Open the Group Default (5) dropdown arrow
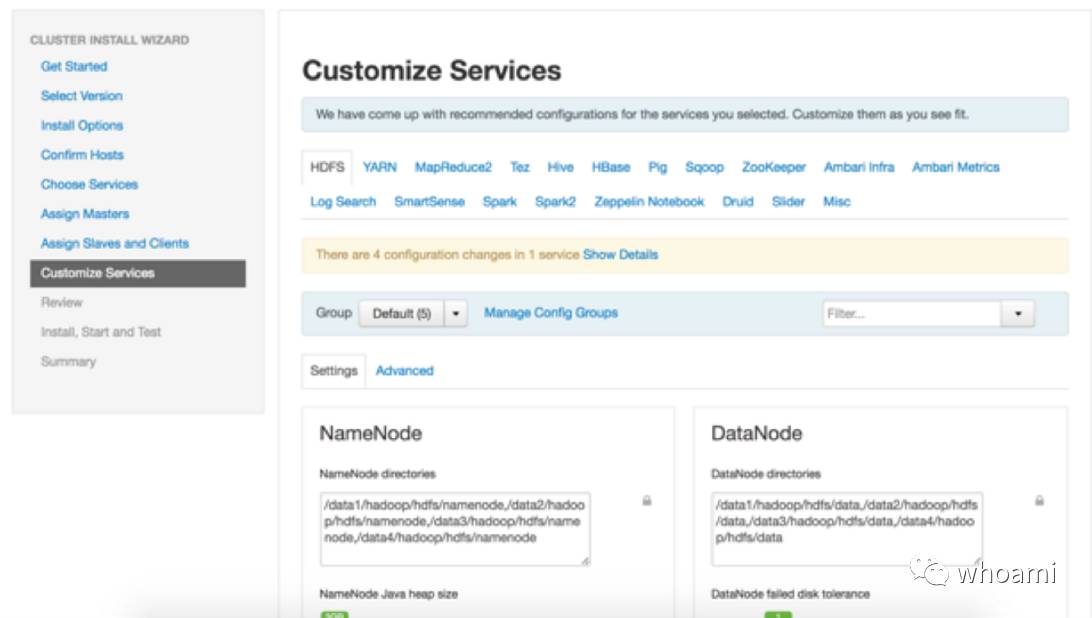Image resolution: width=1092 pixels, height=618 pixels. coord(456,313)
